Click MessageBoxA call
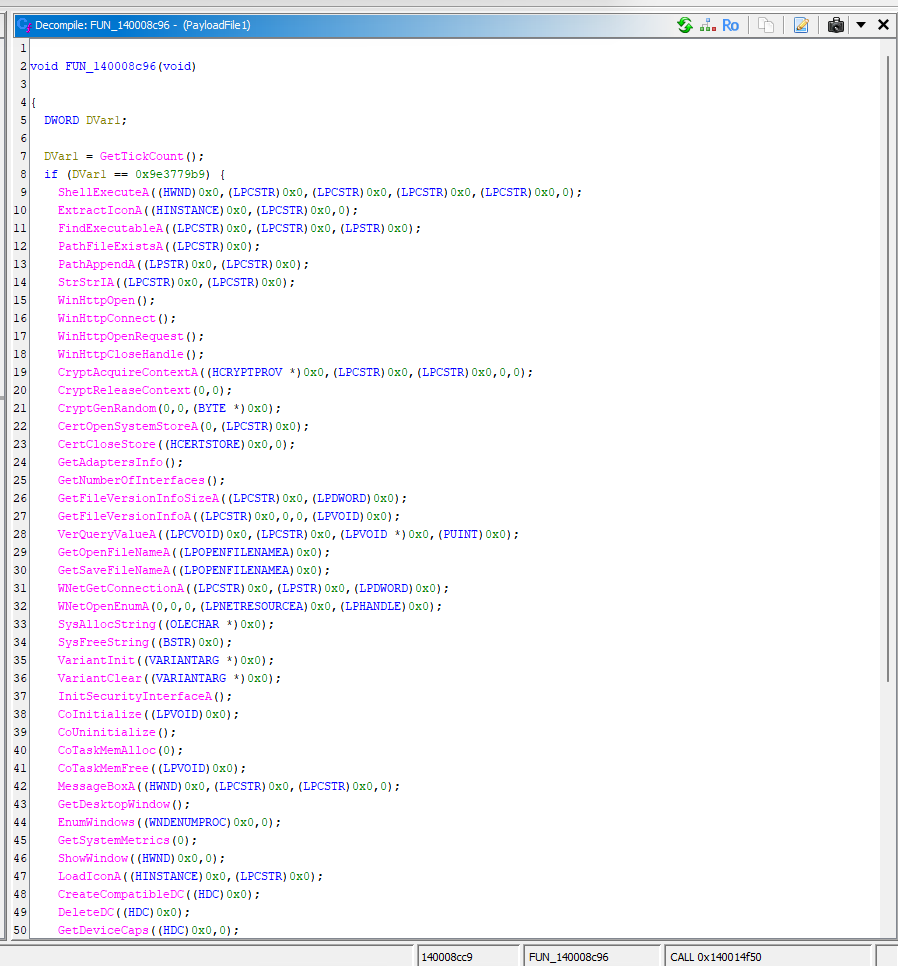This screenshot has height=966, width=898. tap(96, 785)
